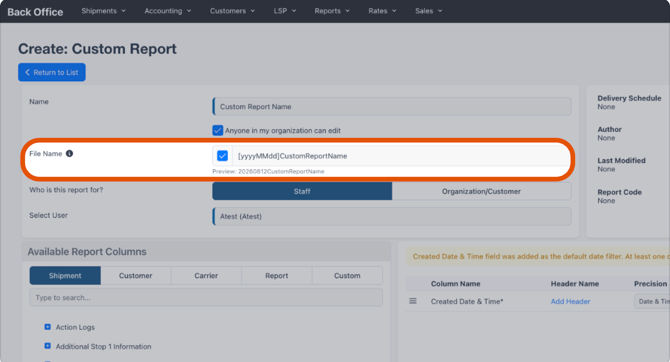Switch to the Carrier columns tab
The image size is (670, 362).
tap(206, 276)
